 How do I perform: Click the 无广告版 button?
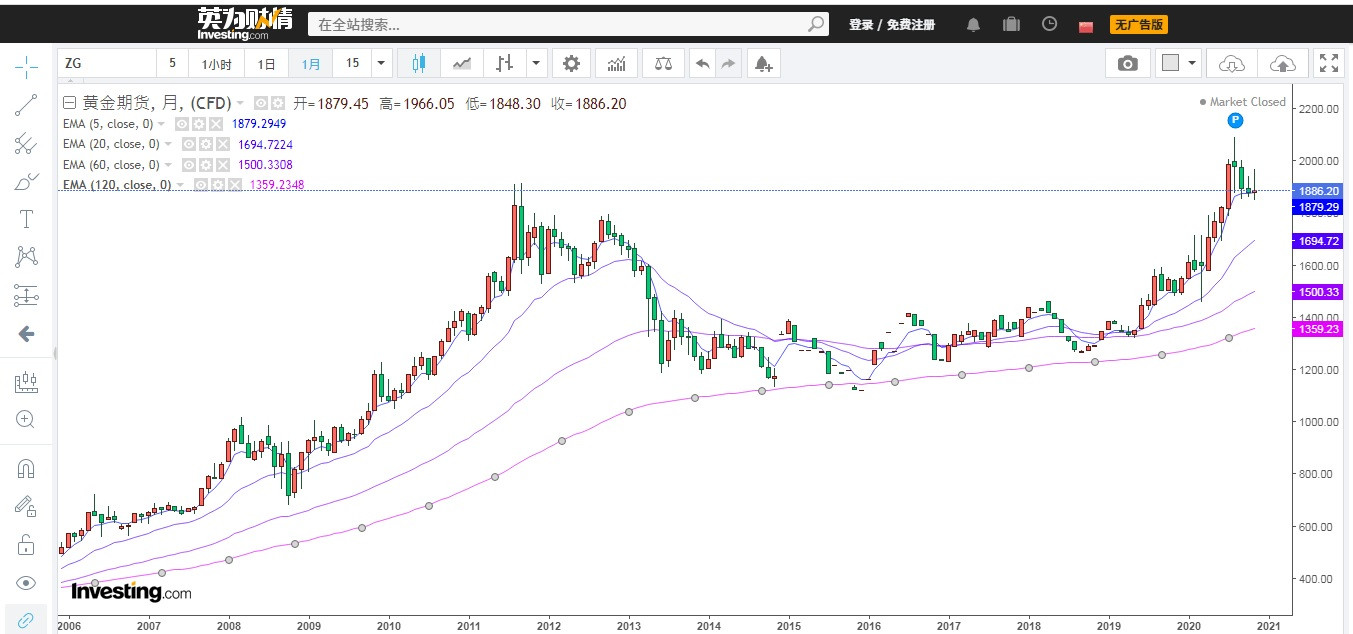[x=1139, y=24]
